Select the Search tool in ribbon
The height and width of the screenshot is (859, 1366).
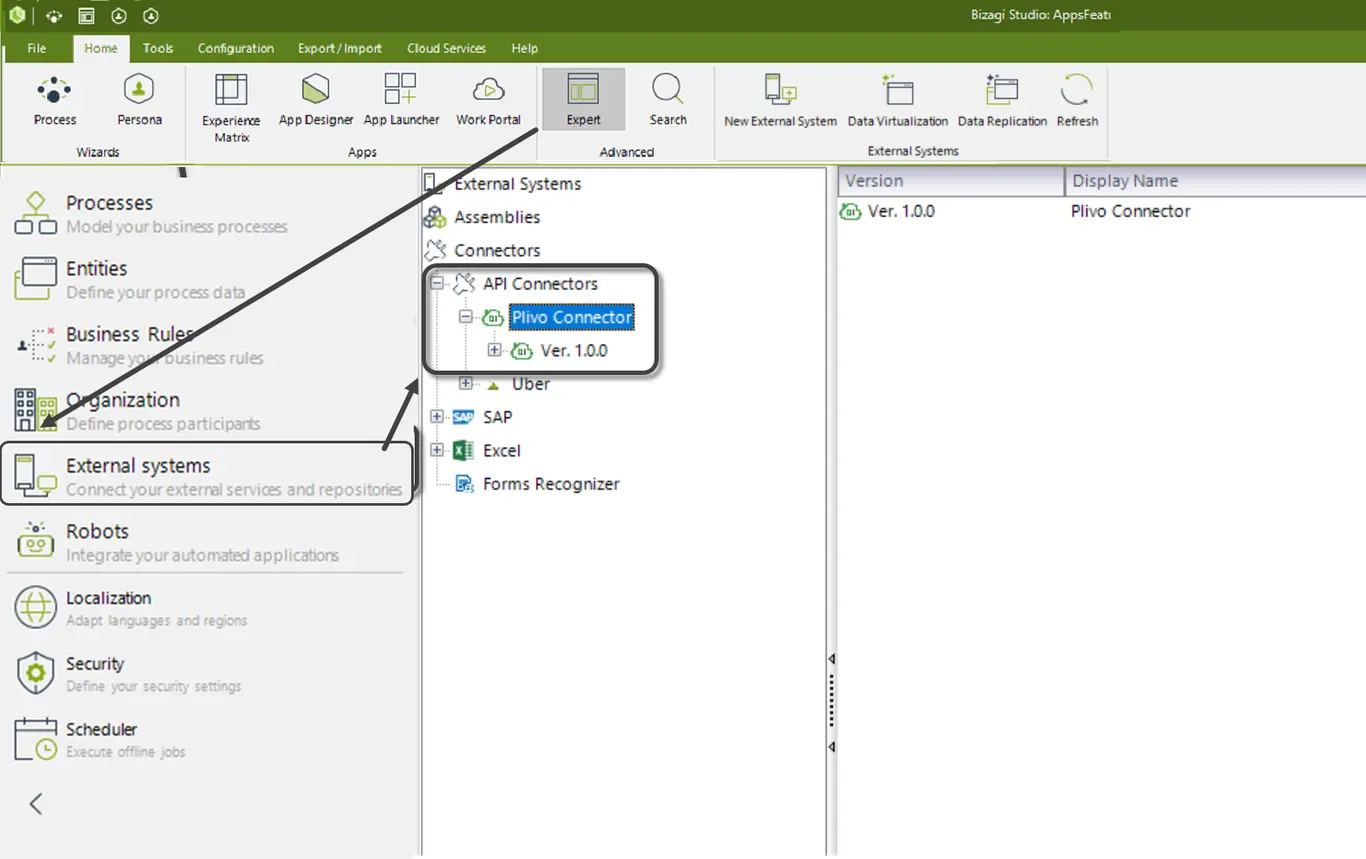(x=667, y=100)
